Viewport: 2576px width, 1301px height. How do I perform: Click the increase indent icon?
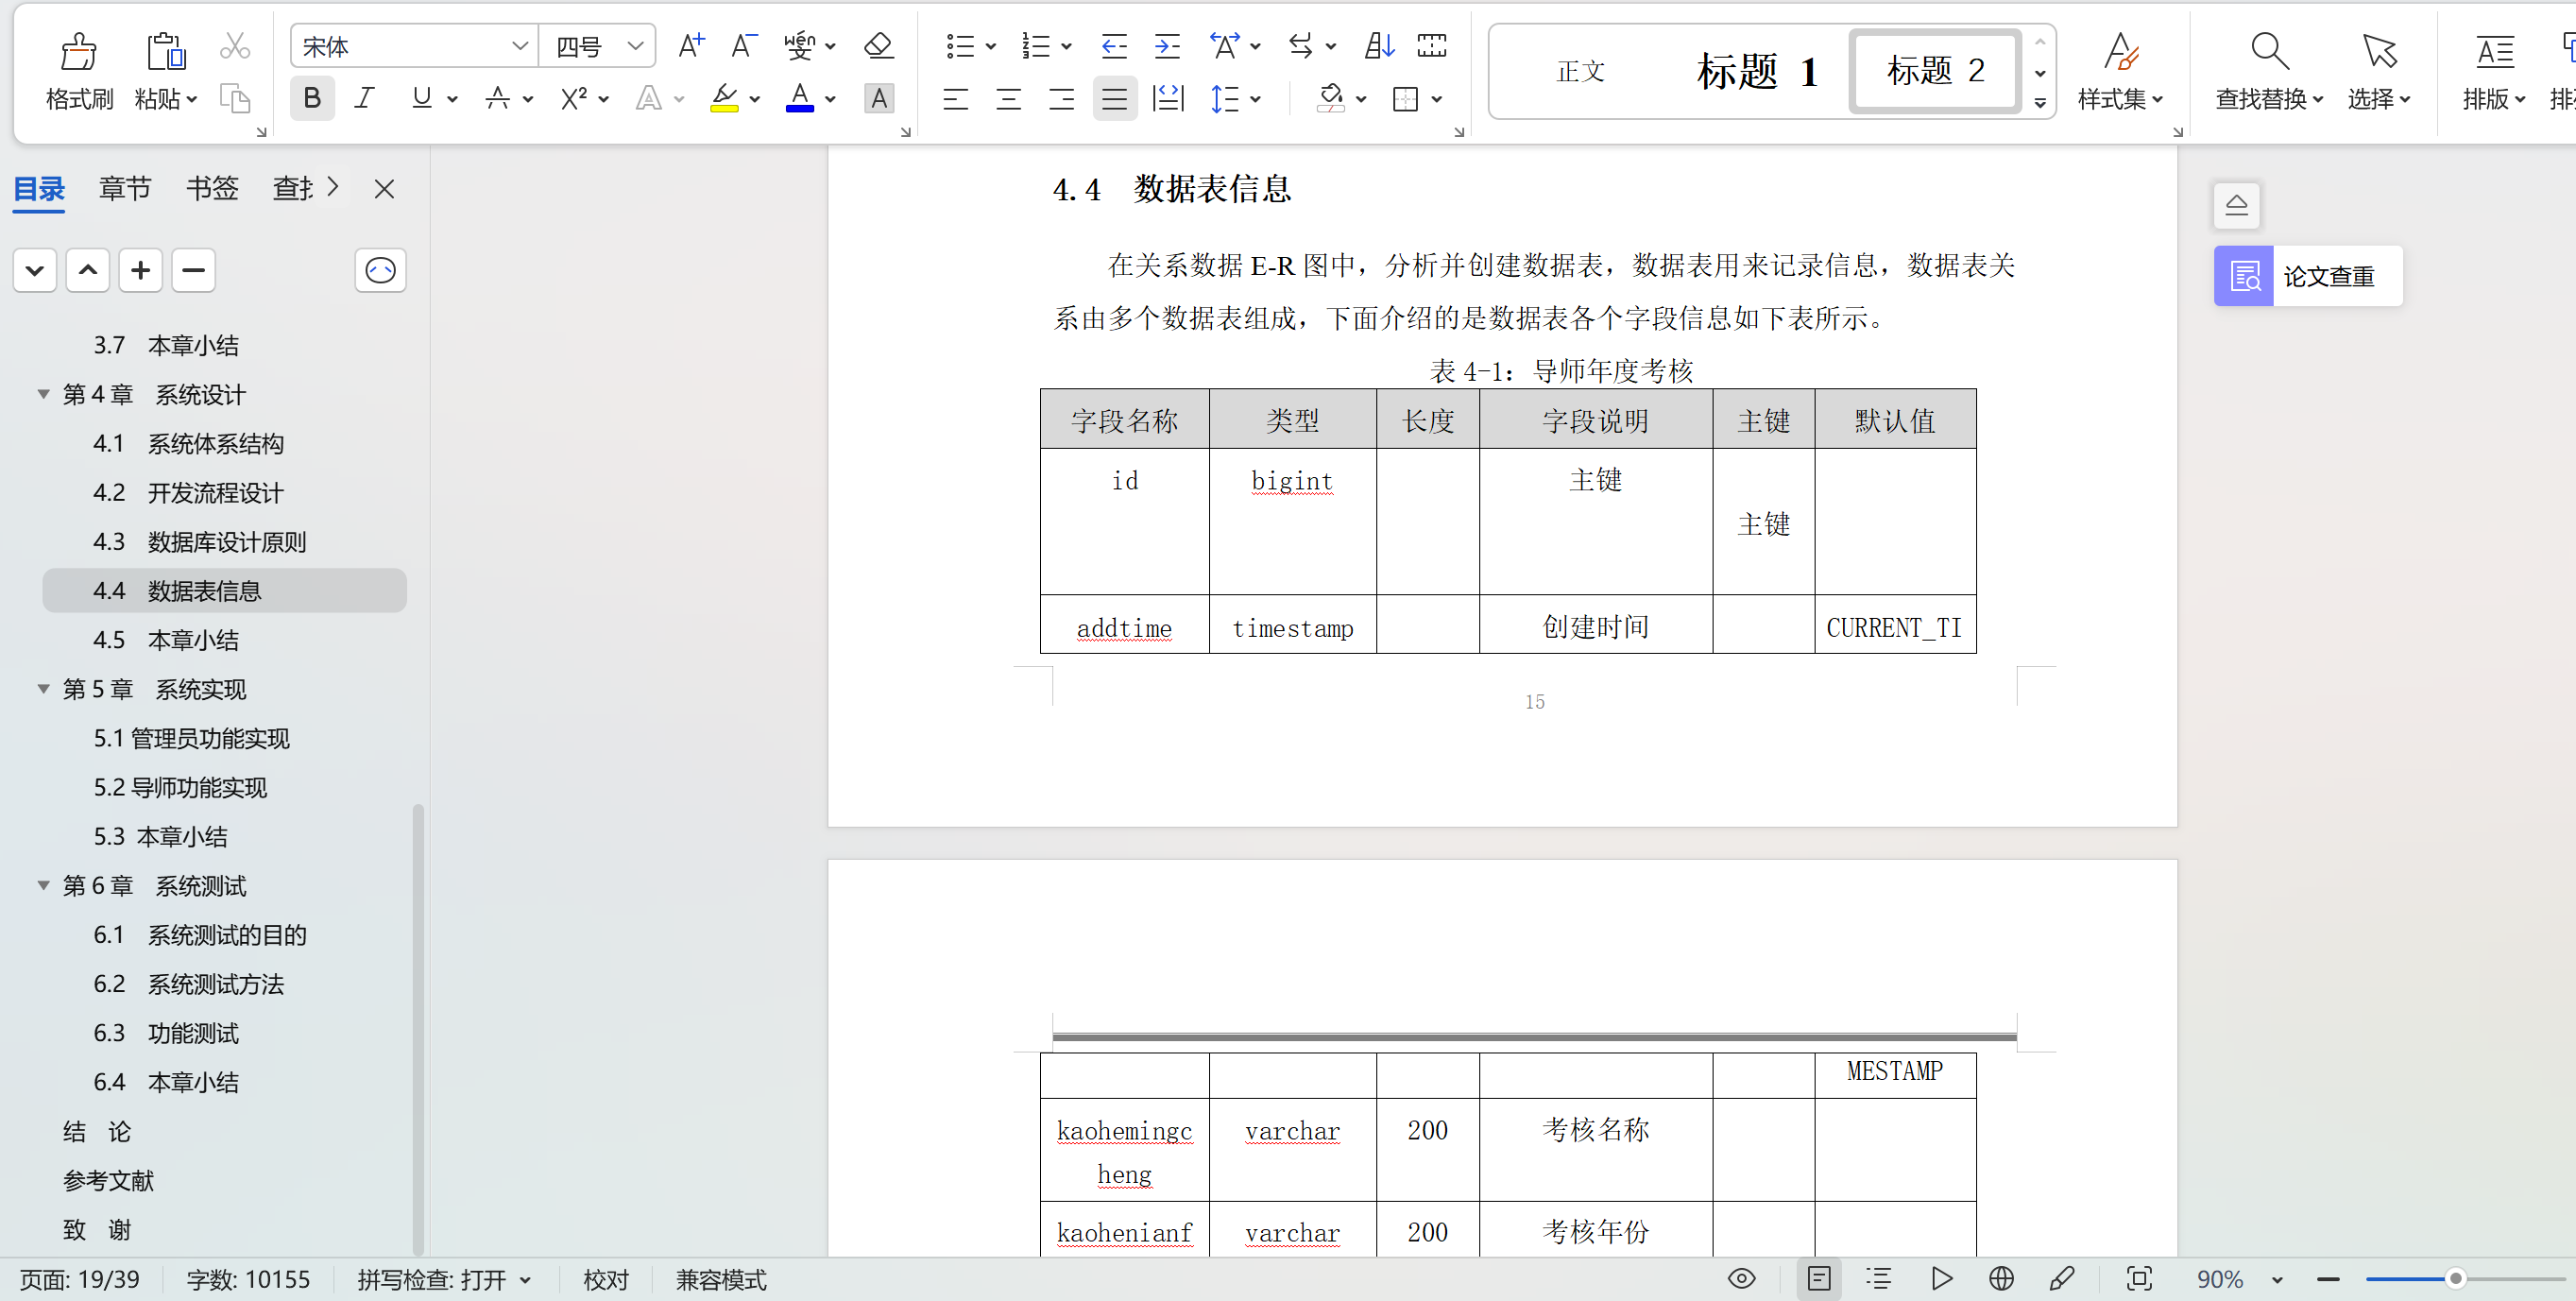pyautogui.click(x=1167, y=46)
